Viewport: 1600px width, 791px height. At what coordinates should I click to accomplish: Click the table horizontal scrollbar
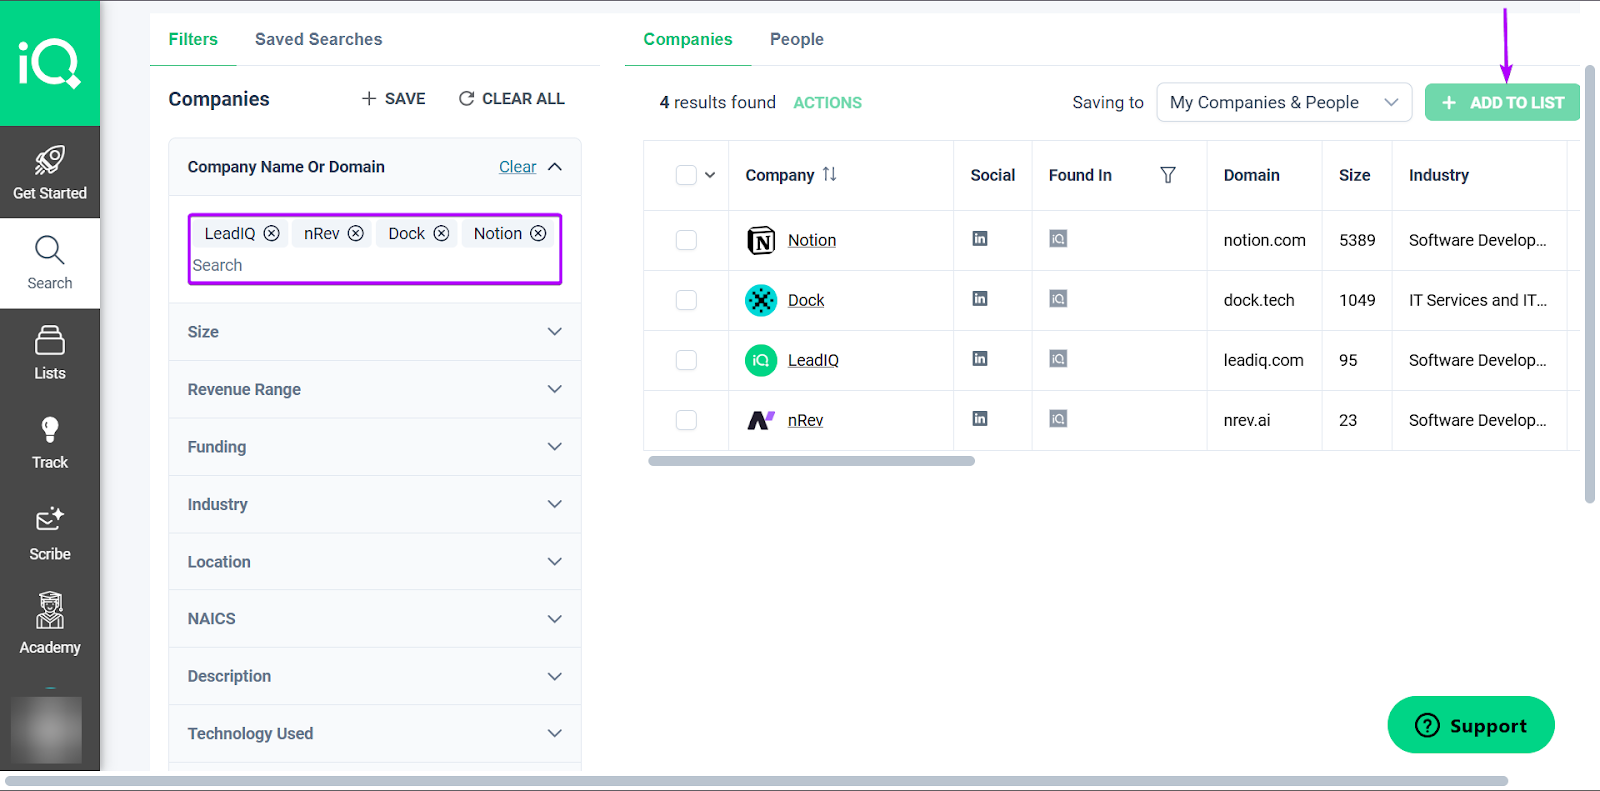(x=811, y=461)
